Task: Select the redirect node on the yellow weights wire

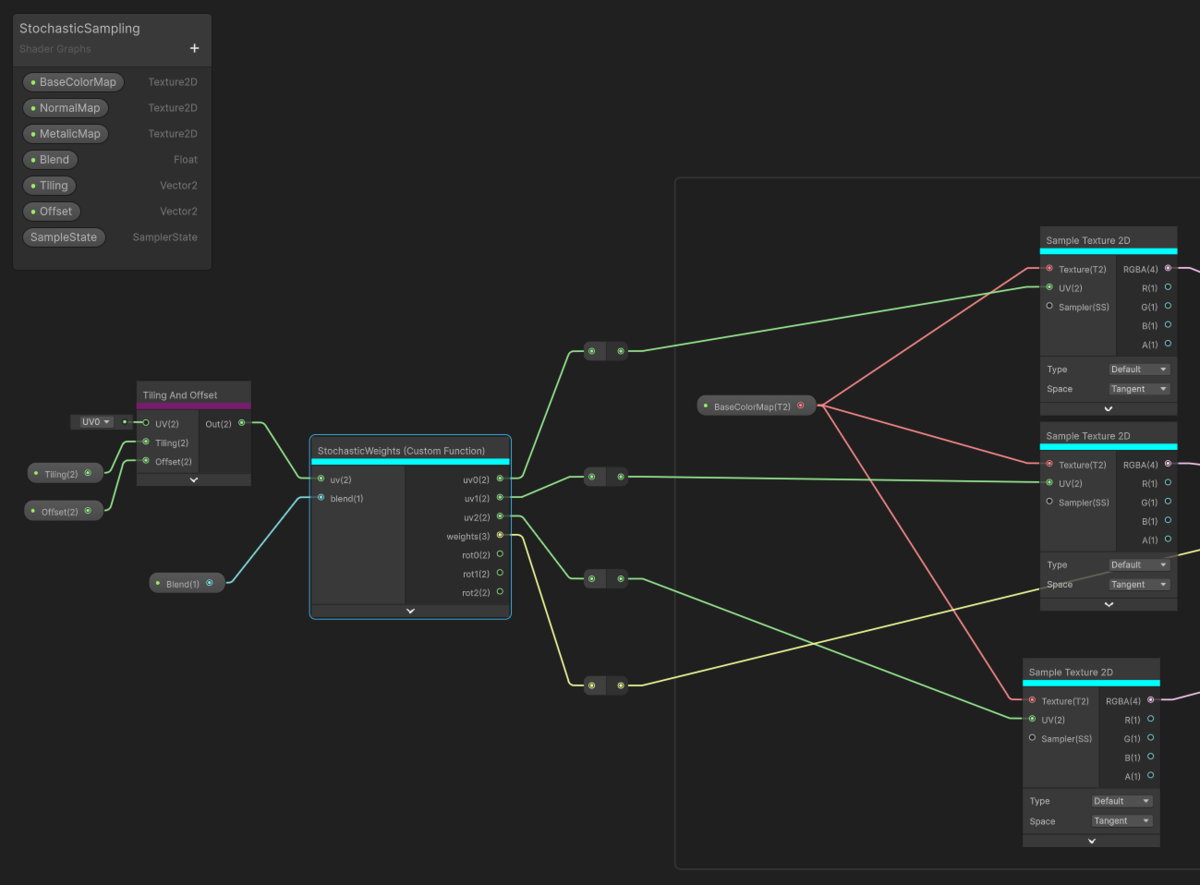Action: (606, 685)
